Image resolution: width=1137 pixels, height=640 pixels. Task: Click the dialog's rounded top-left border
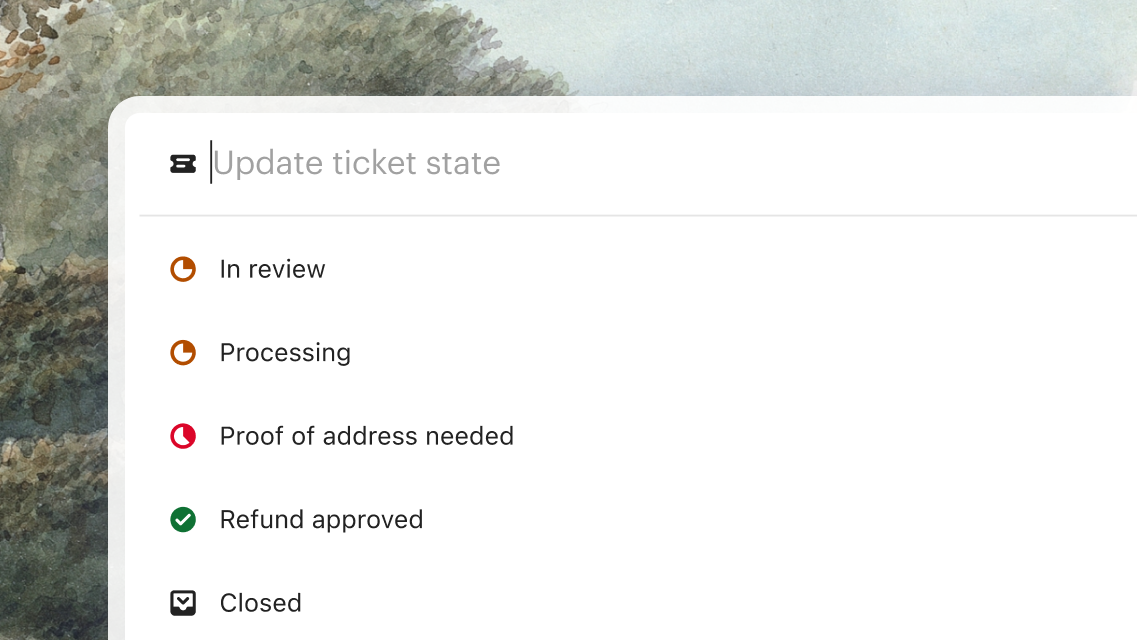(x=116, y=110)
